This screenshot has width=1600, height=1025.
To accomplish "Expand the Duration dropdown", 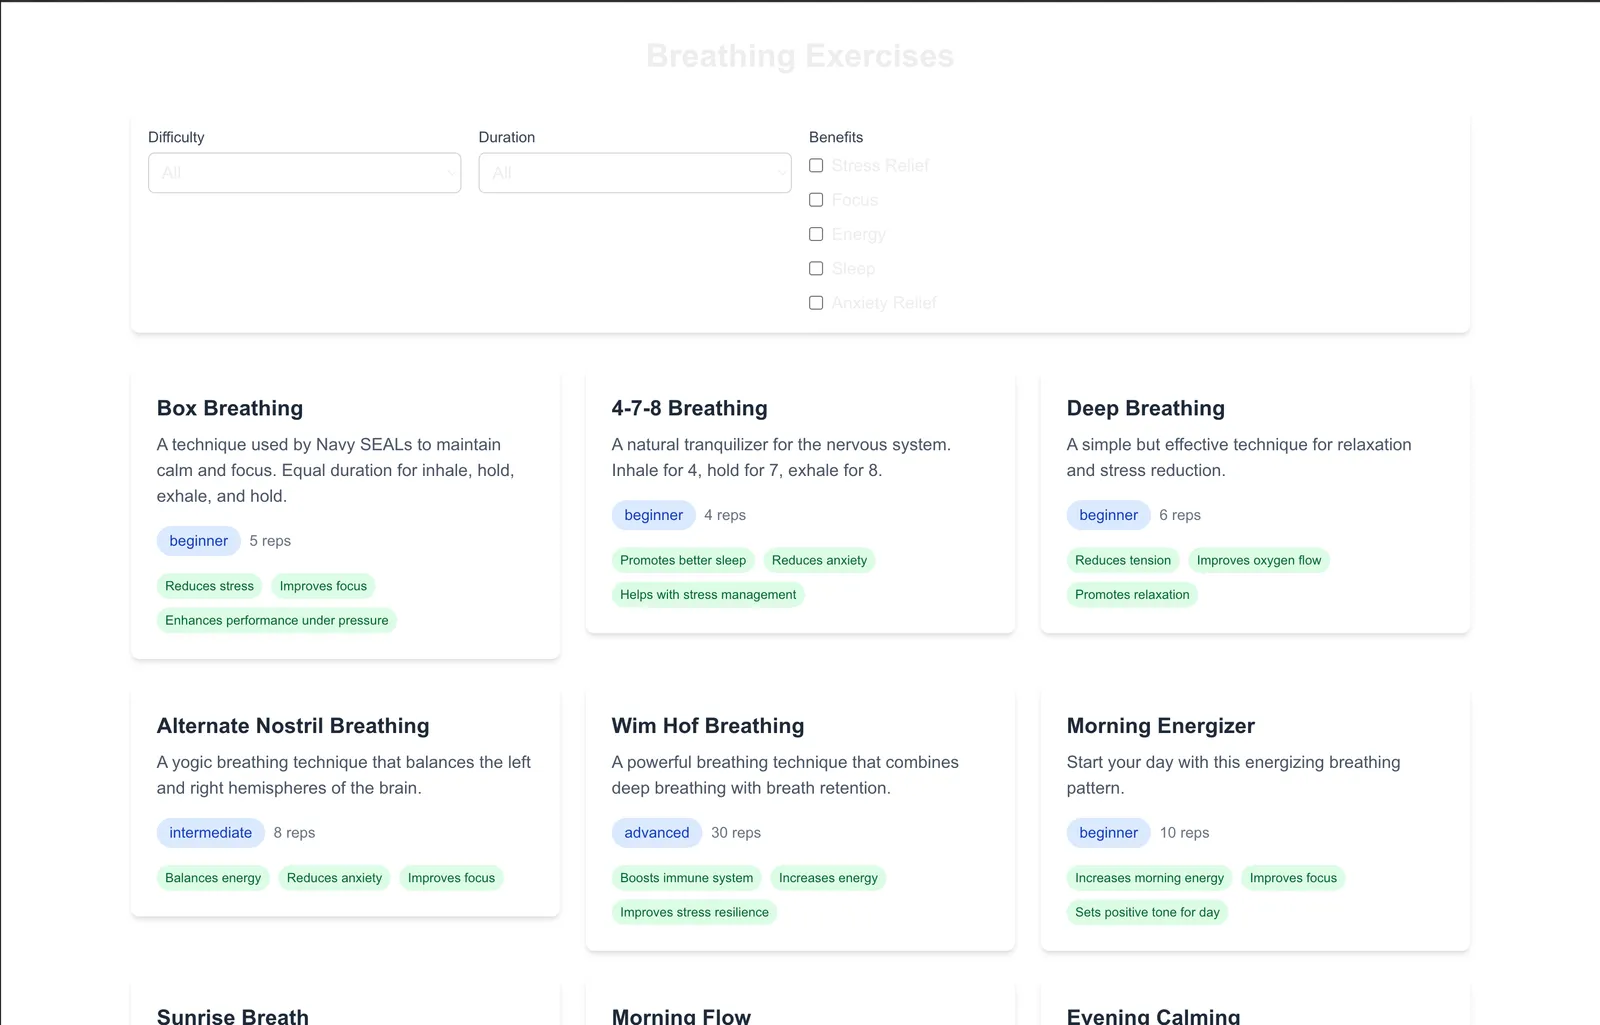I will [634, 173].
